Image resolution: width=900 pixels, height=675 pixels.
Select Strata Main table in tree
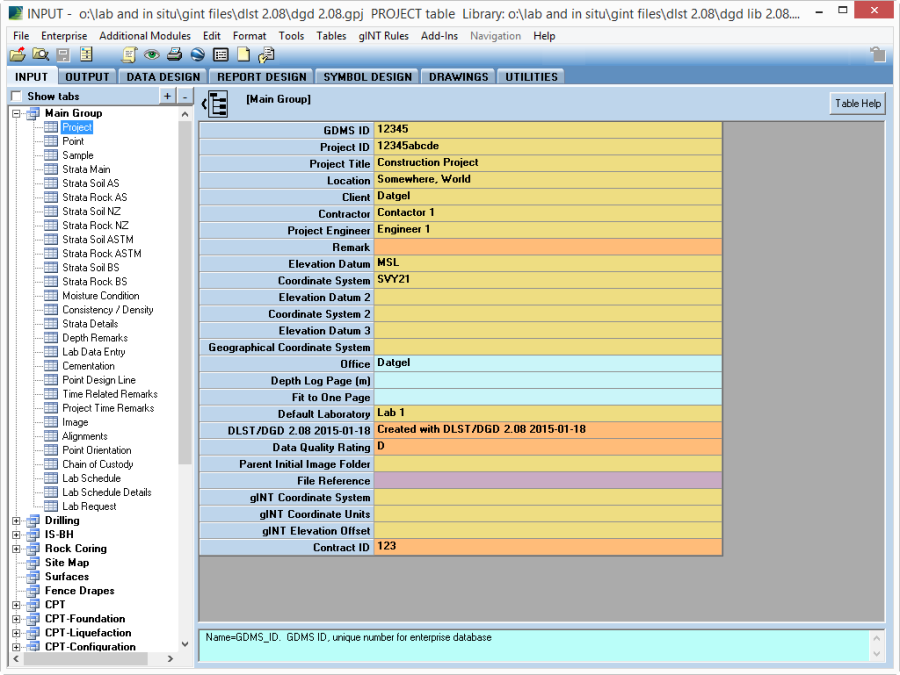tap(86, 170)
